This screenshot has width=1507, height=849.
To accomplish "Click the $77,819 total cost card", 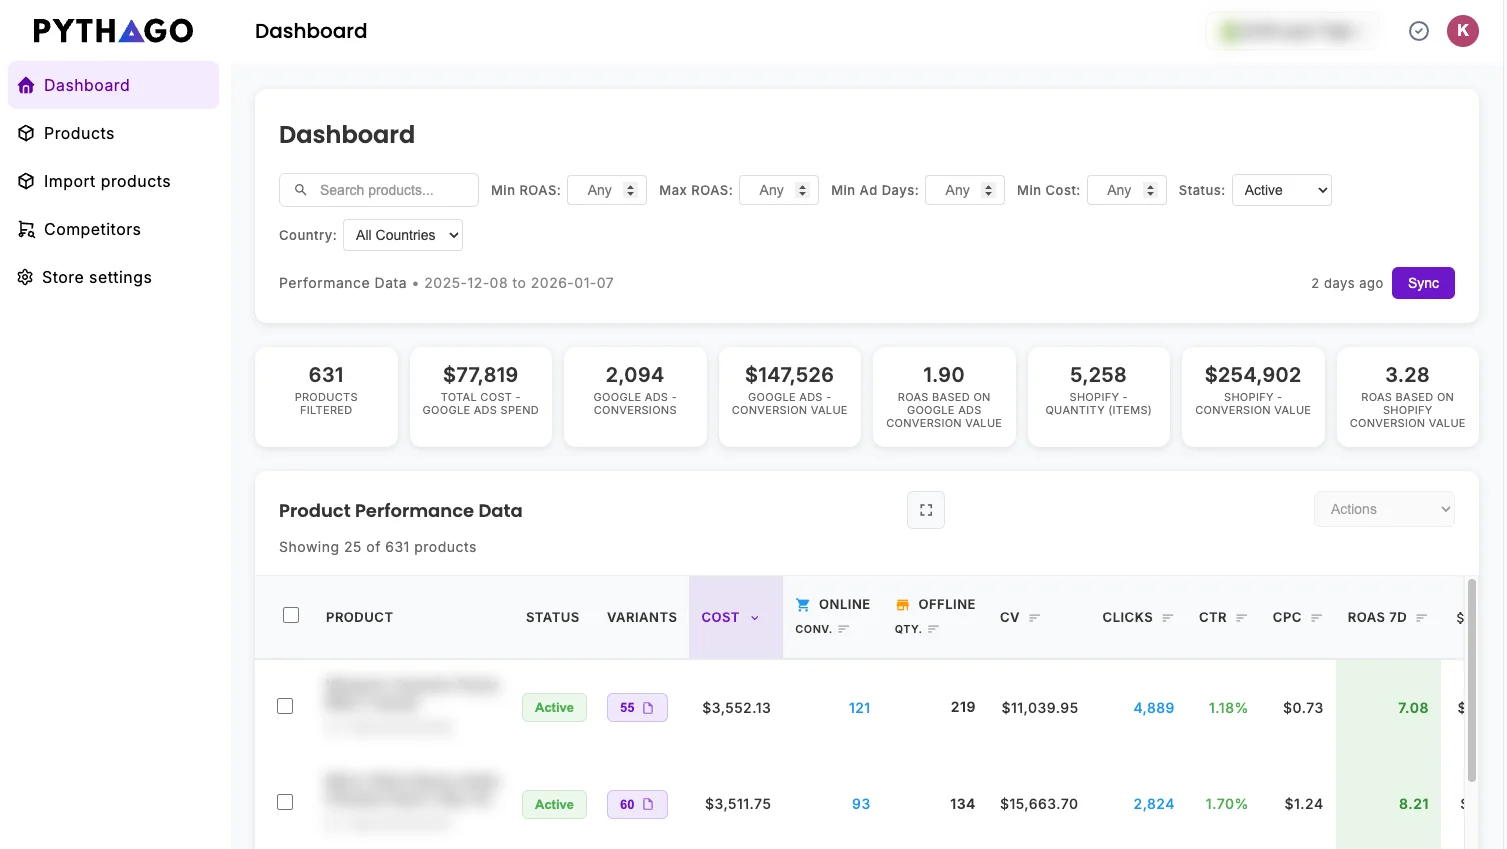I will point(481,397).
